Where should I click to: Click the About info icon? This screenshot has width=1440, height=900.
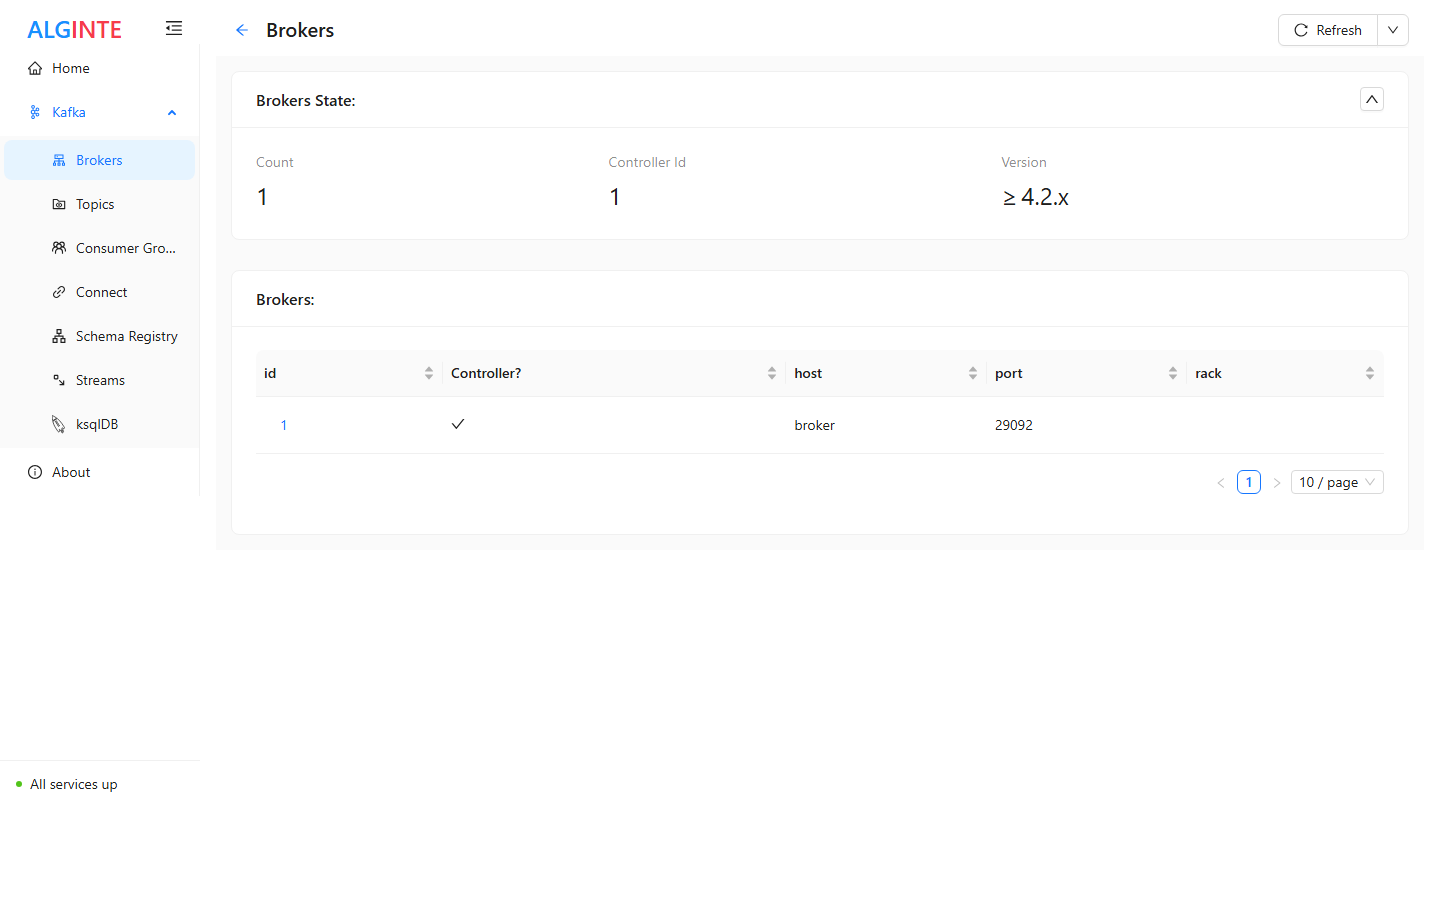click(35, 472)
